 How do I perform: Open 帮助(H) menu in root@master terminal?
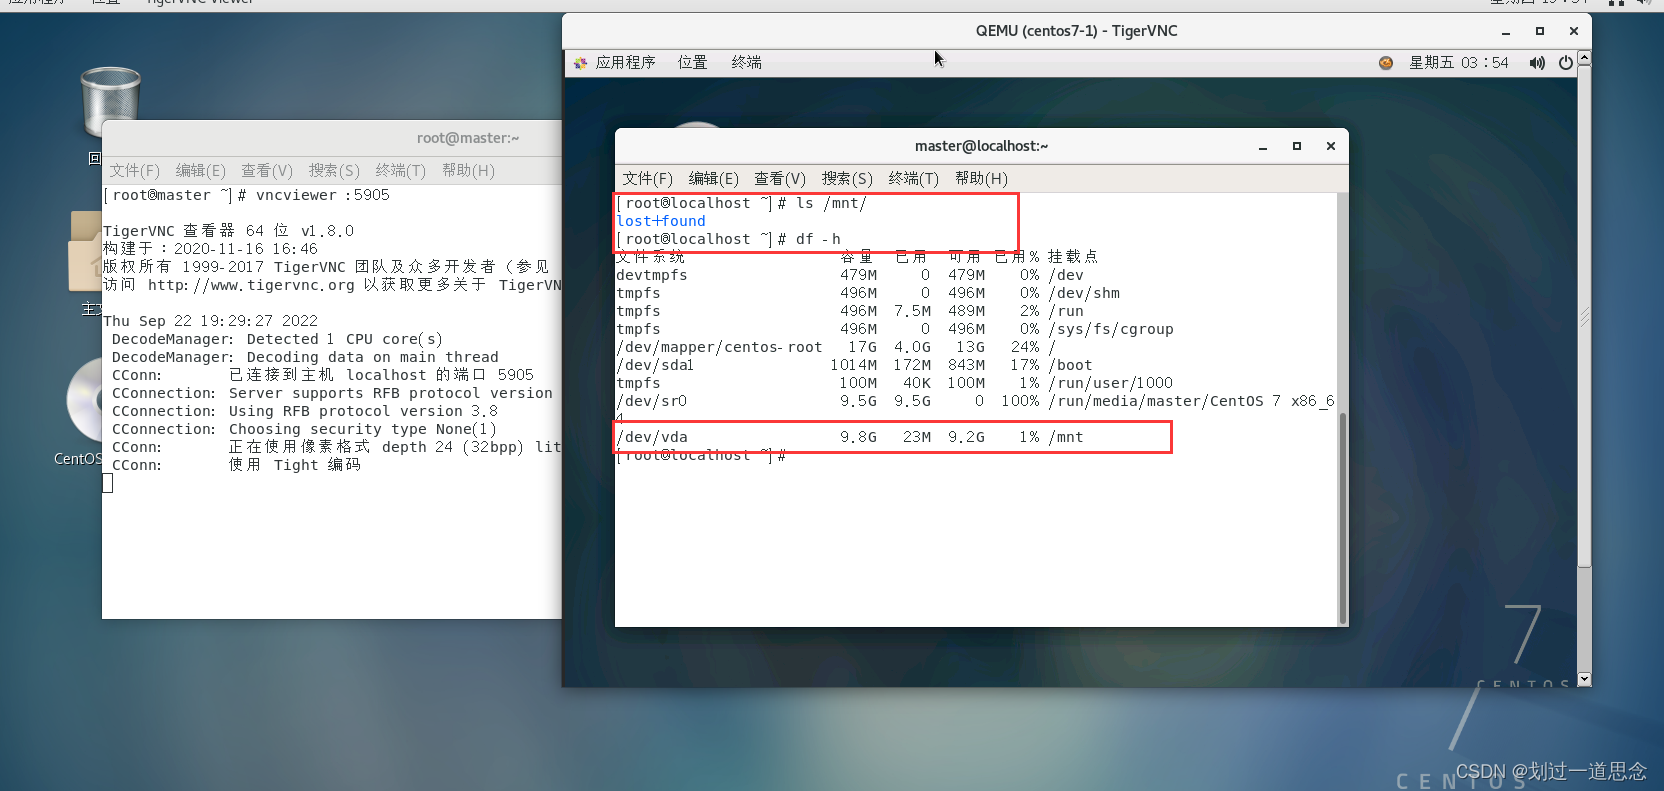click(x=468, y=171)
